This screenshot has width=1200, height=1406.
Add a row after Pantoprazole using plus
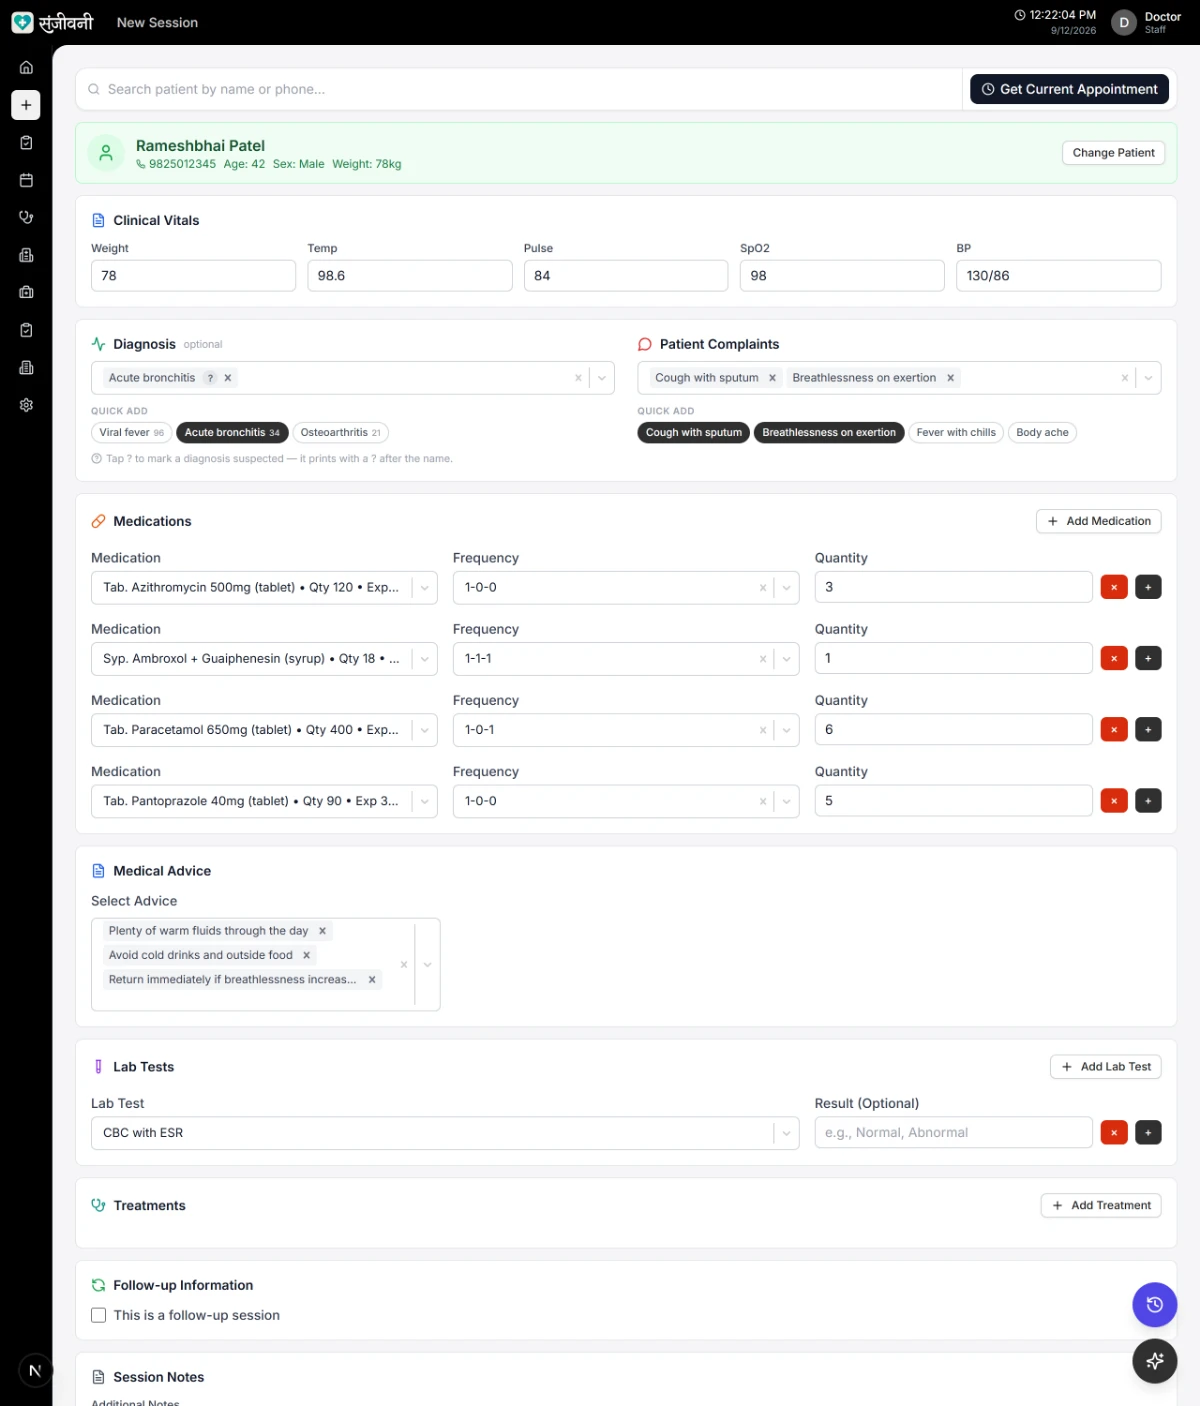click(x=1148, y=801)
